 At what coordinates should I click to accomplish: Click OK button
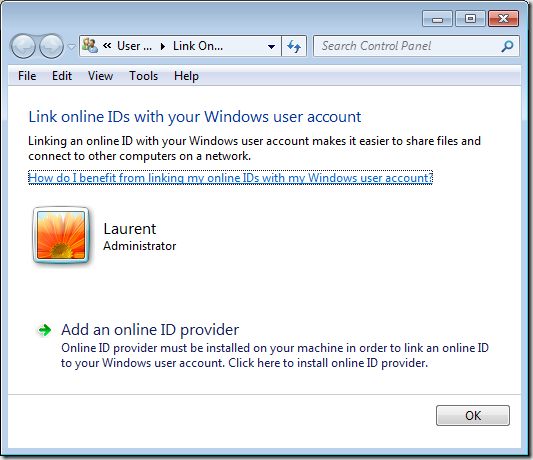coord(473,415)
